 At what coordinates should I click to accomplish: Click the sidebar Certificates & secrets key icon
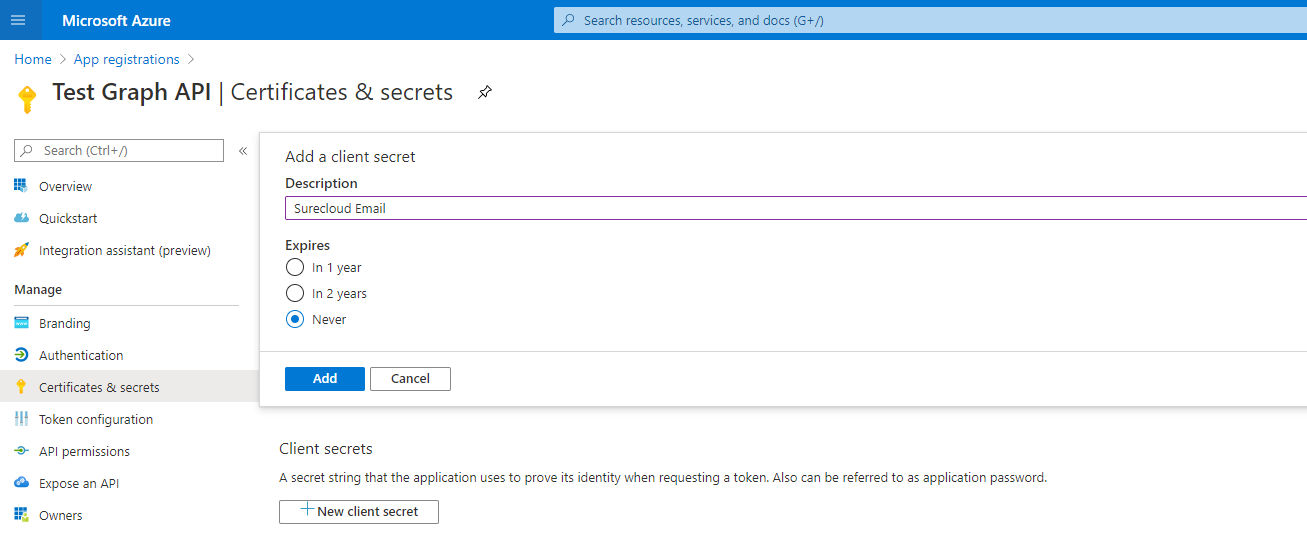(x=21, y=387)
